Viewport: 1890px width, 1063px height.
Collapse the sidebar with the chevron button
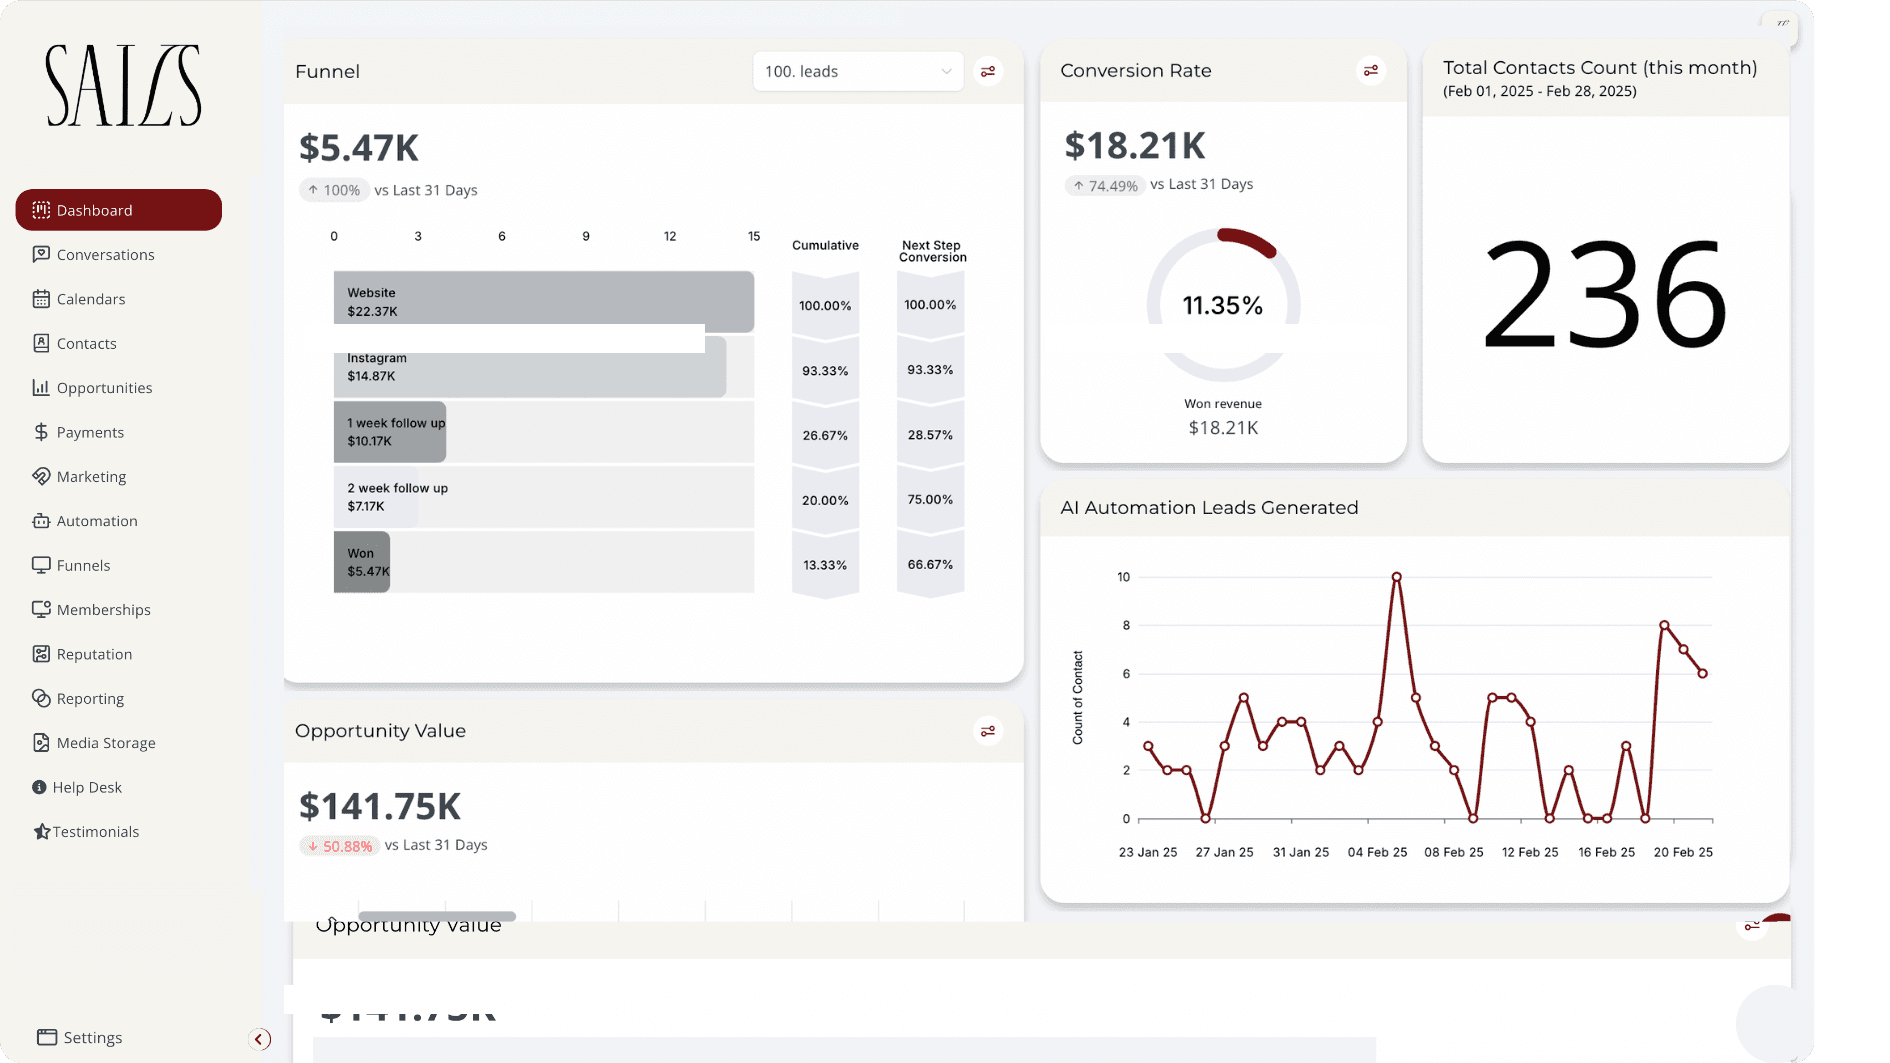pos(259,1039)
